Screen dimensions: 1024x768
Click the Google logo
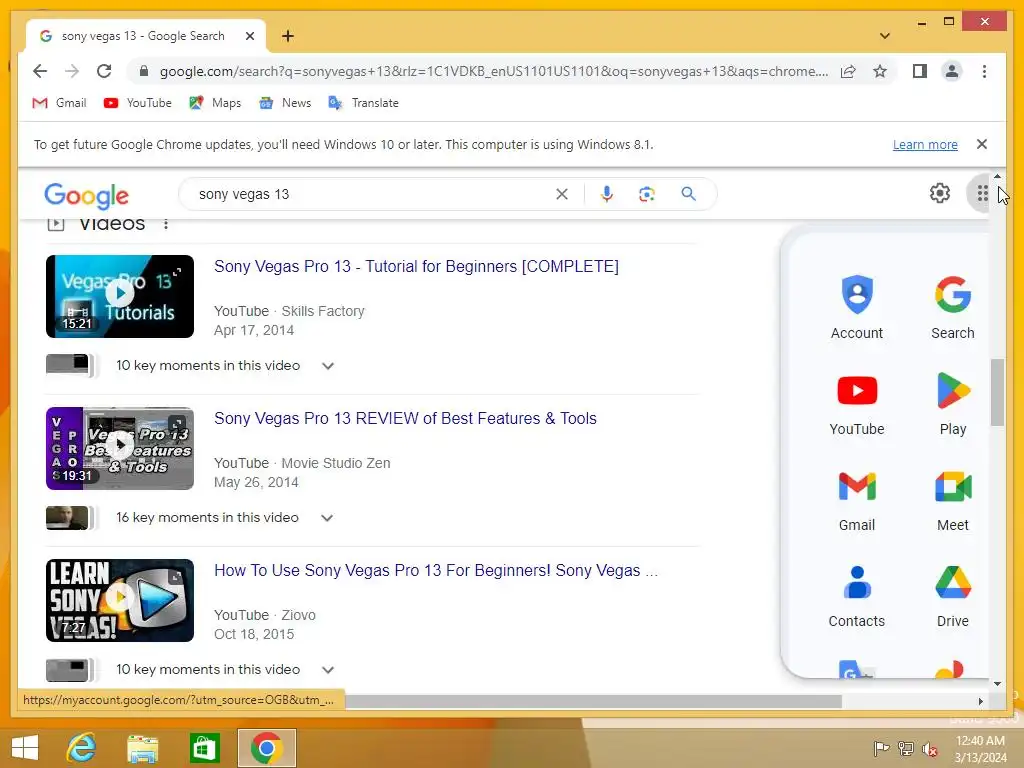86,195
